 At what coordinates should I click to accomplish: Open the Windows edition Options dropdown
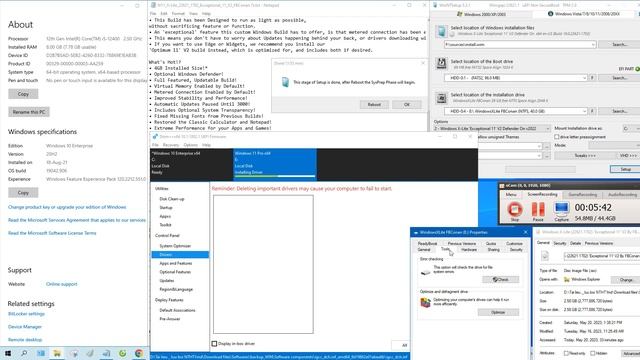(492, 129)
